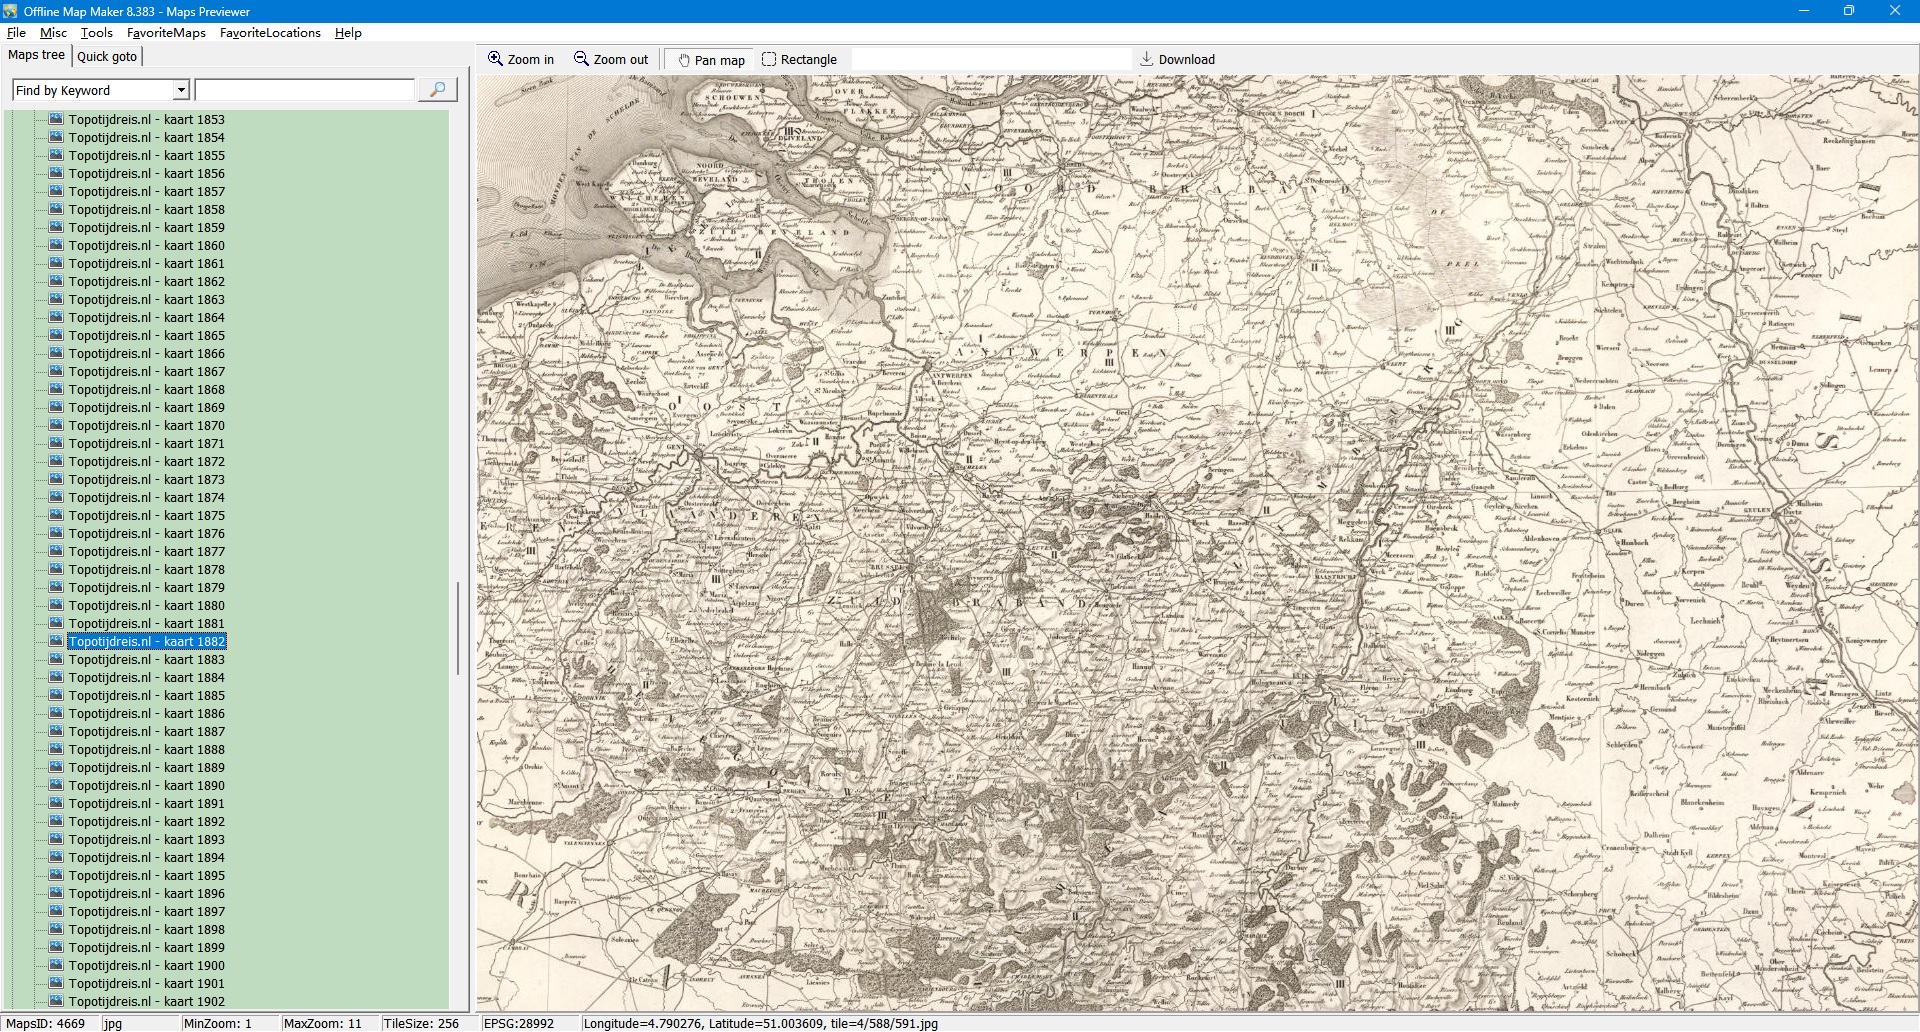This screenshot has height=1032, width=1920.
Task: Select Topotijdreis.nl - kaart 1883 in tree
Action: [146, 659]
